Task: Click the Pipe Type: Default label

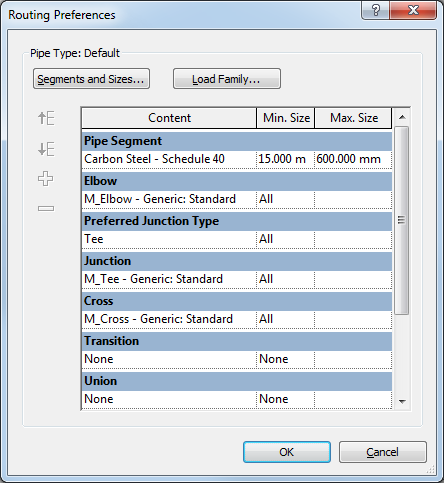Action: pos(75,53)
